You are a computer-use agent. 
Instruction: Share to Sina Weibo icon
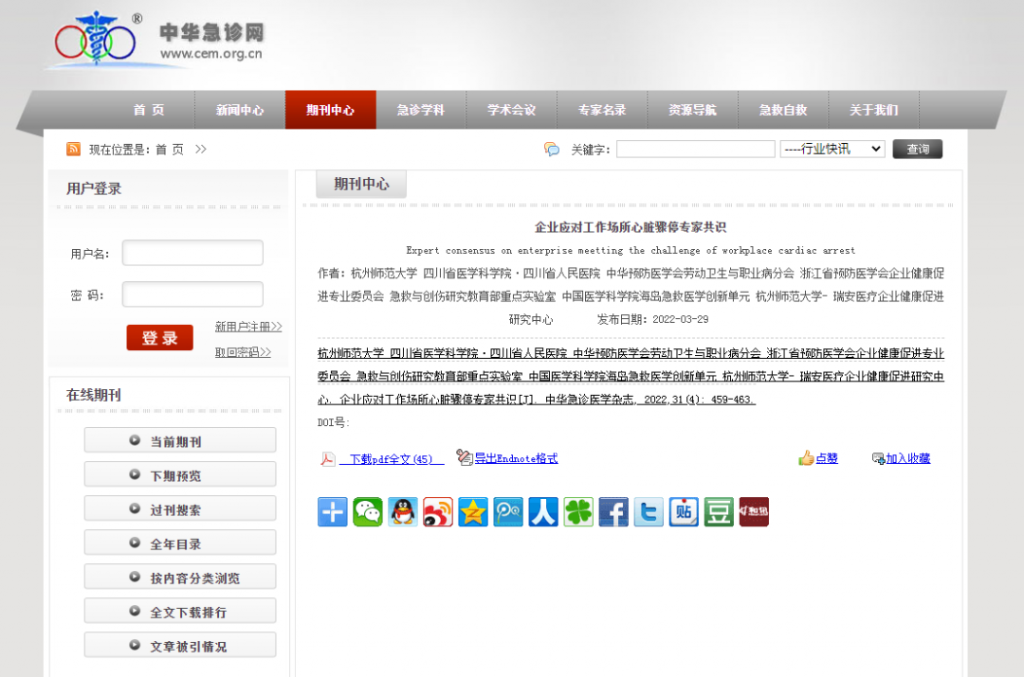pos(438,512)
